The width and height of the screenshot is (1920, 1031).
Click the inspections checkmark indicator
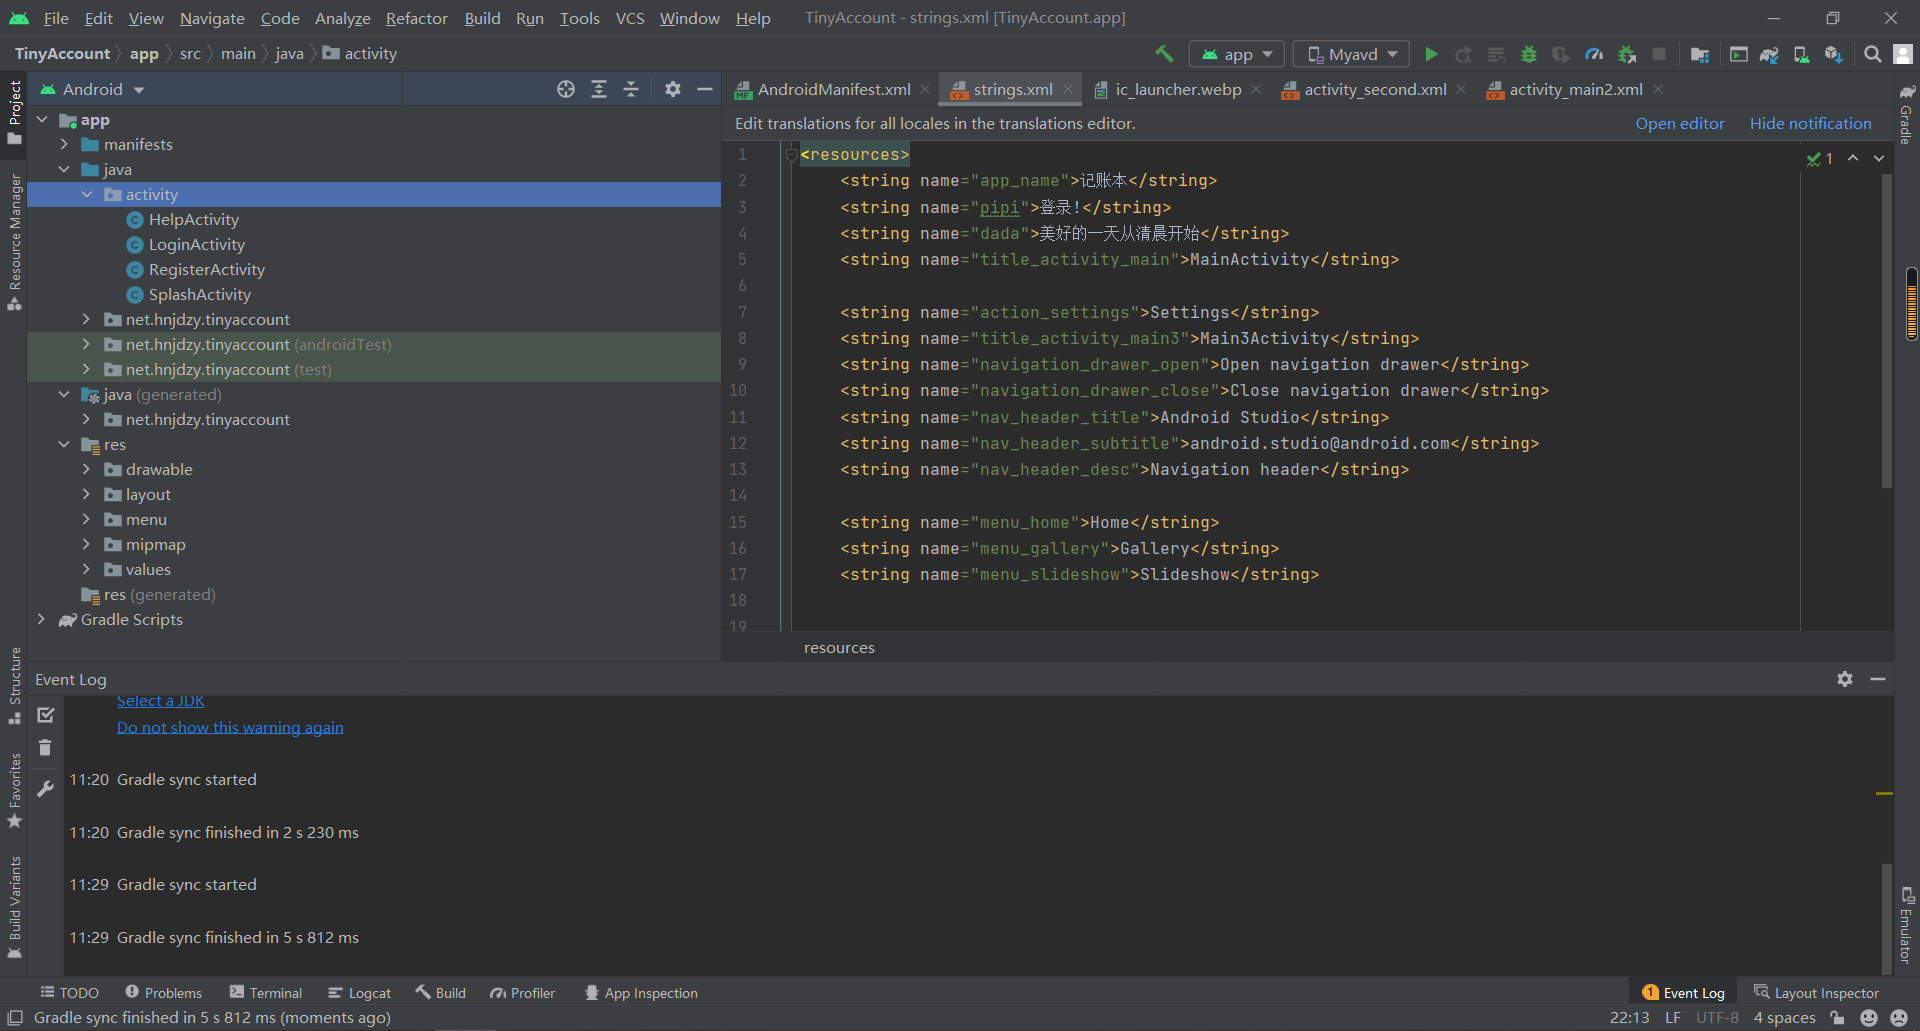[x=1819, y=159]
